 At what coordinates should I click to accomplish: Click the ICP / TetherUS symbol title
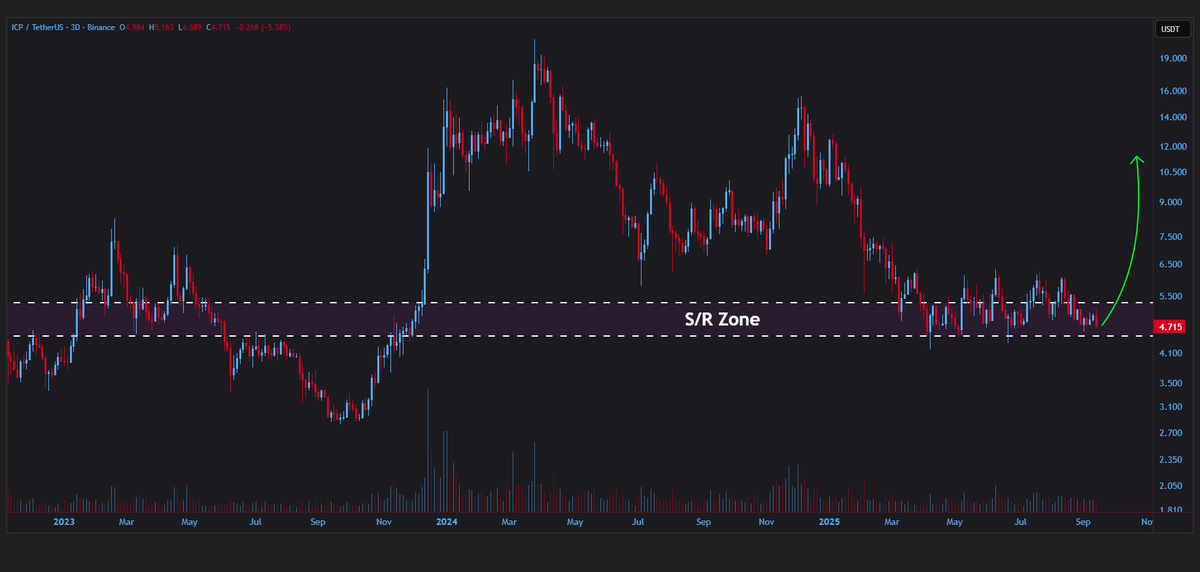pos(37,28)
